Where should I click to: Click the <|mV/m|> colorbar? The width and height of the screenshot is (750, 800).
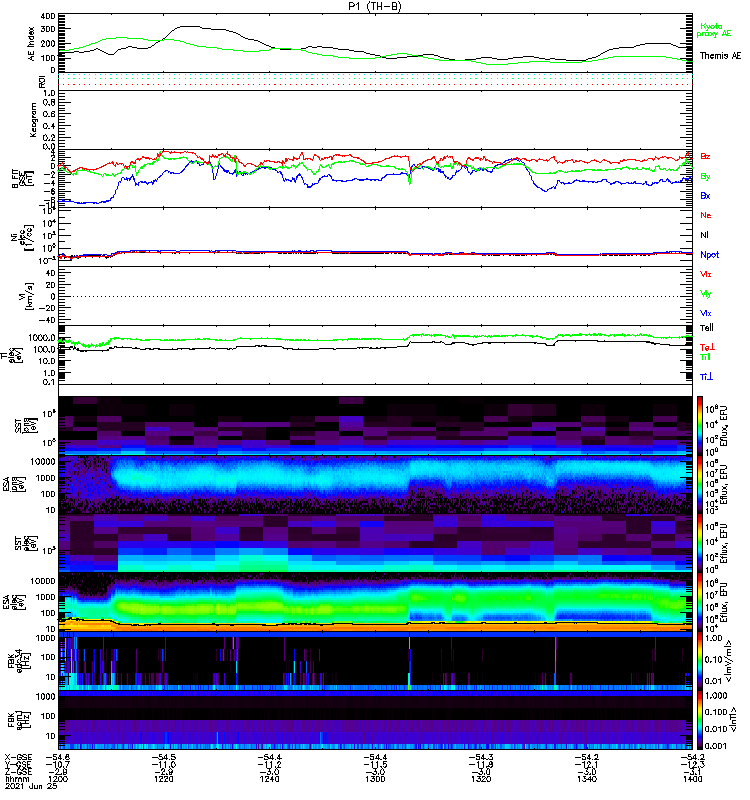pyautogui.click(x=701, y=661)
